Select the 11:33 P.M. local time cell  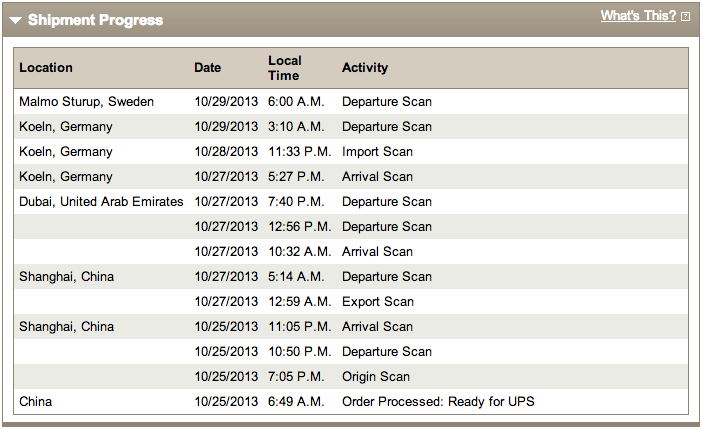pos(299,152)
